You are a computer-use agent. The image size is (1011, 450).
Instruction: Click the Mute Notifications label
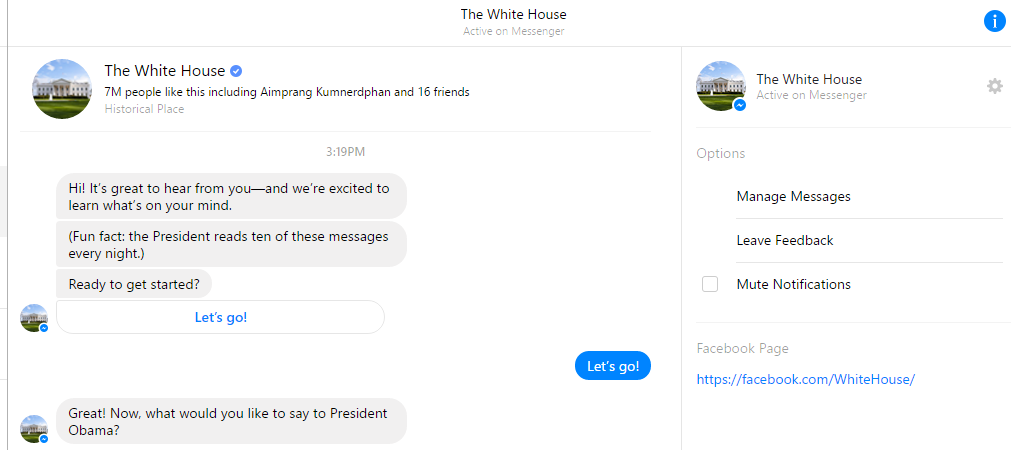click(x=794, y=284)
